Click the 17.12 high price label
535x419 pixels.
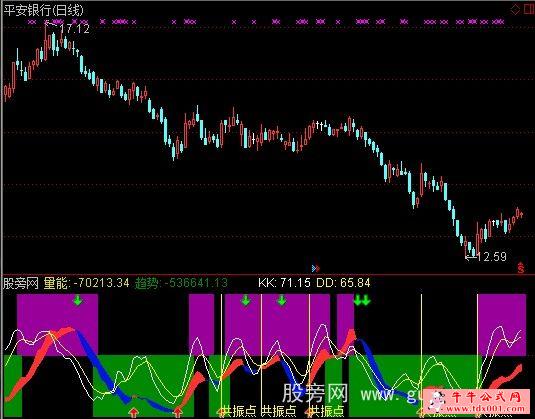tap(75, 29)
